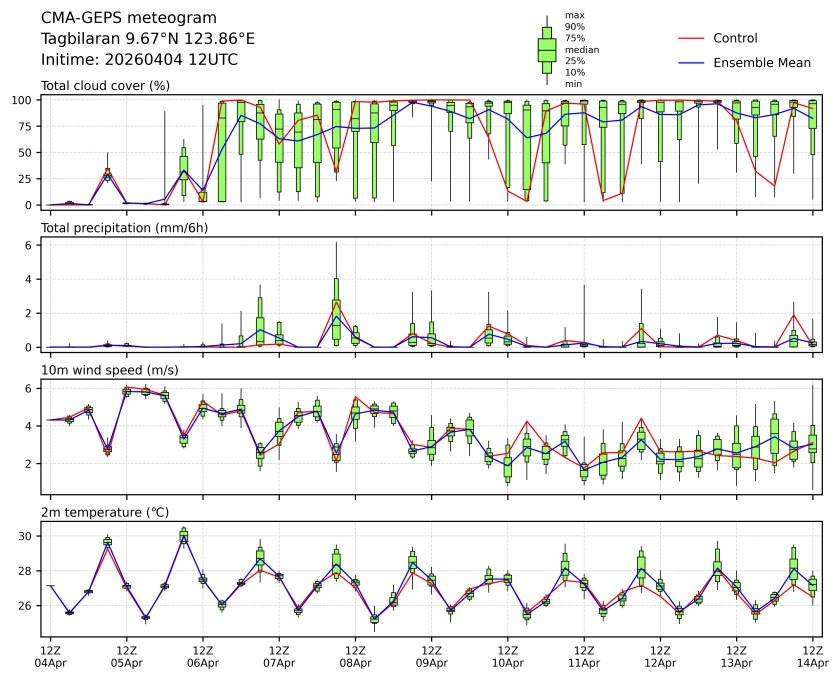Click the Tagbilaran location coordinates text
The image size is (840, 680).
[x=148, y=39]
